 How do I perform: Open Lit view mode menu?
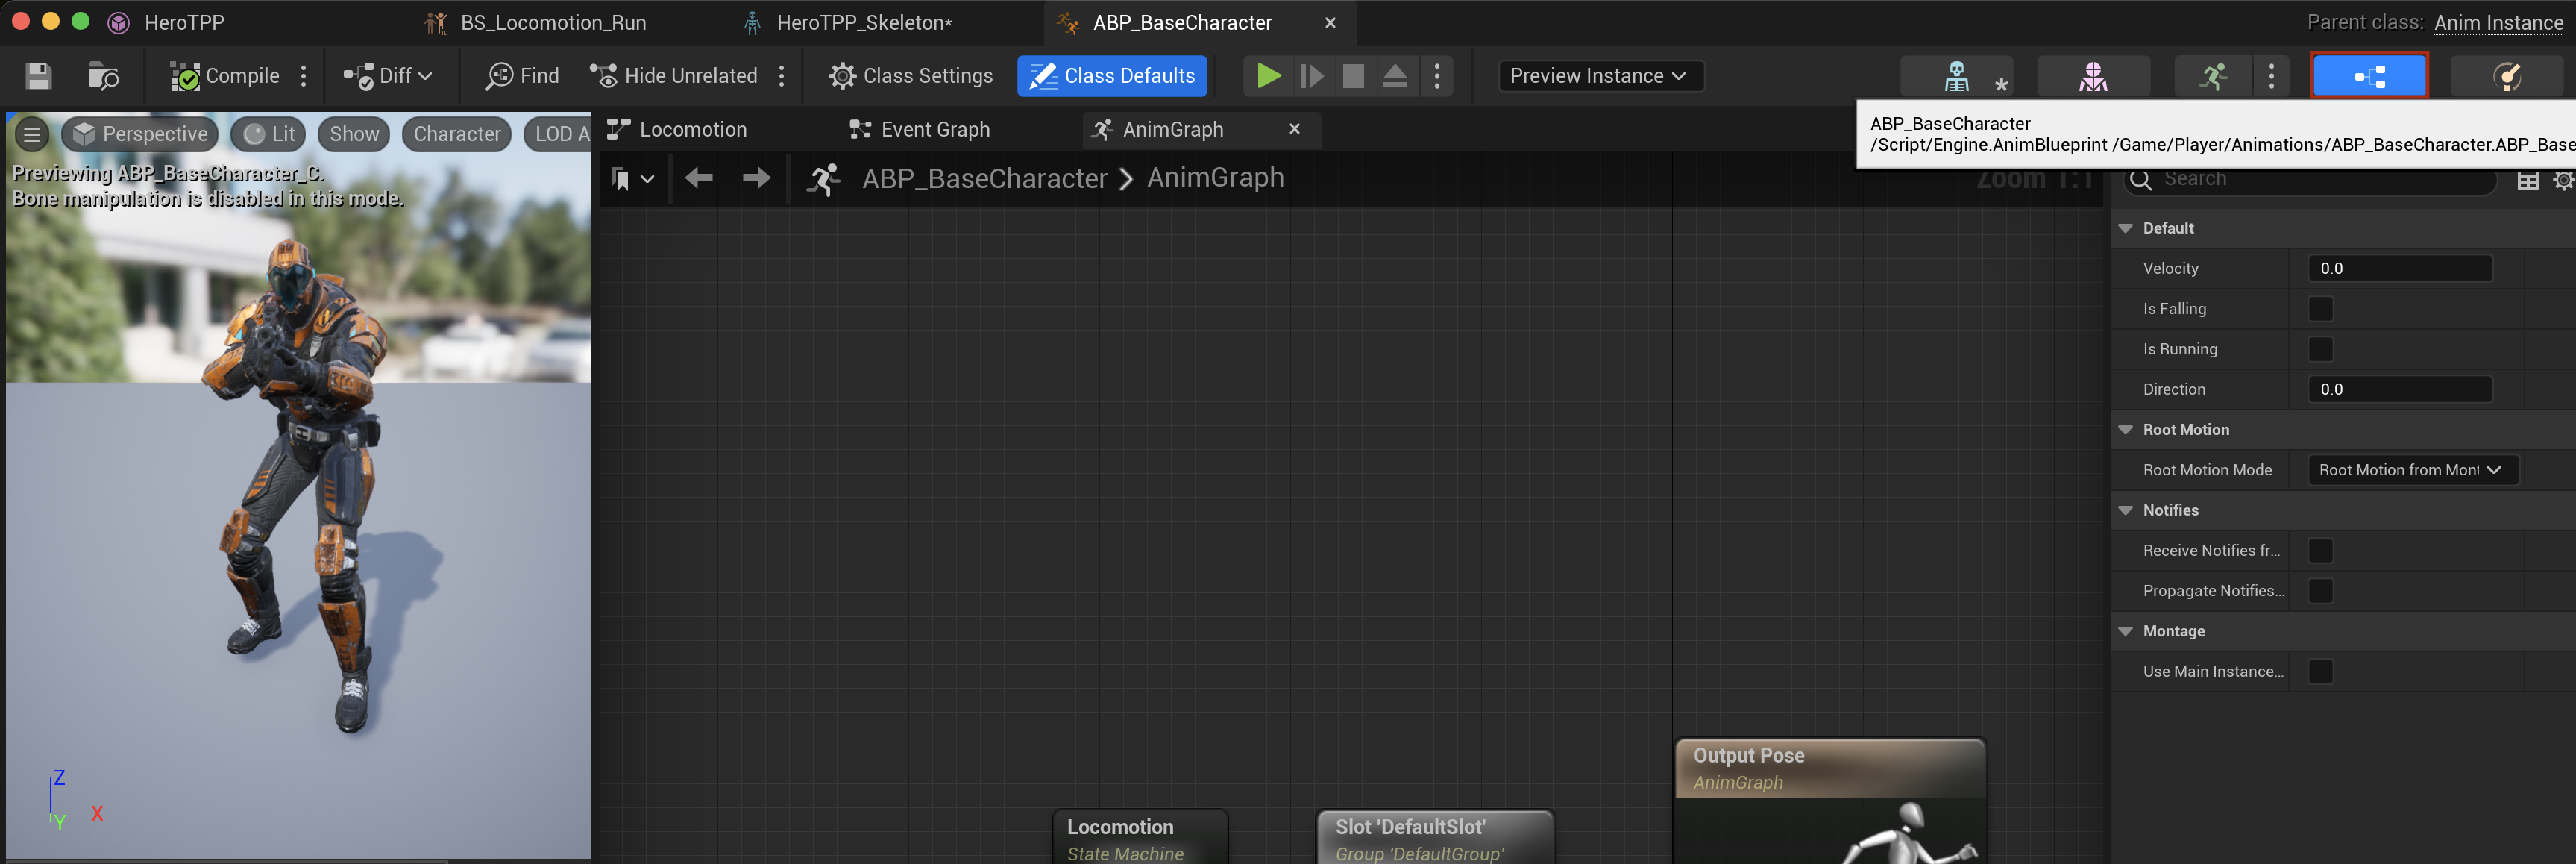click(x=269, y=134)
